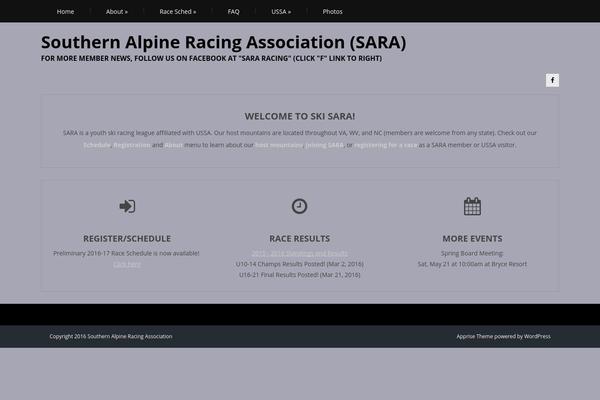600x400 pixels.
Task: Open the "registering for a race" link
Action: point(385,145)
